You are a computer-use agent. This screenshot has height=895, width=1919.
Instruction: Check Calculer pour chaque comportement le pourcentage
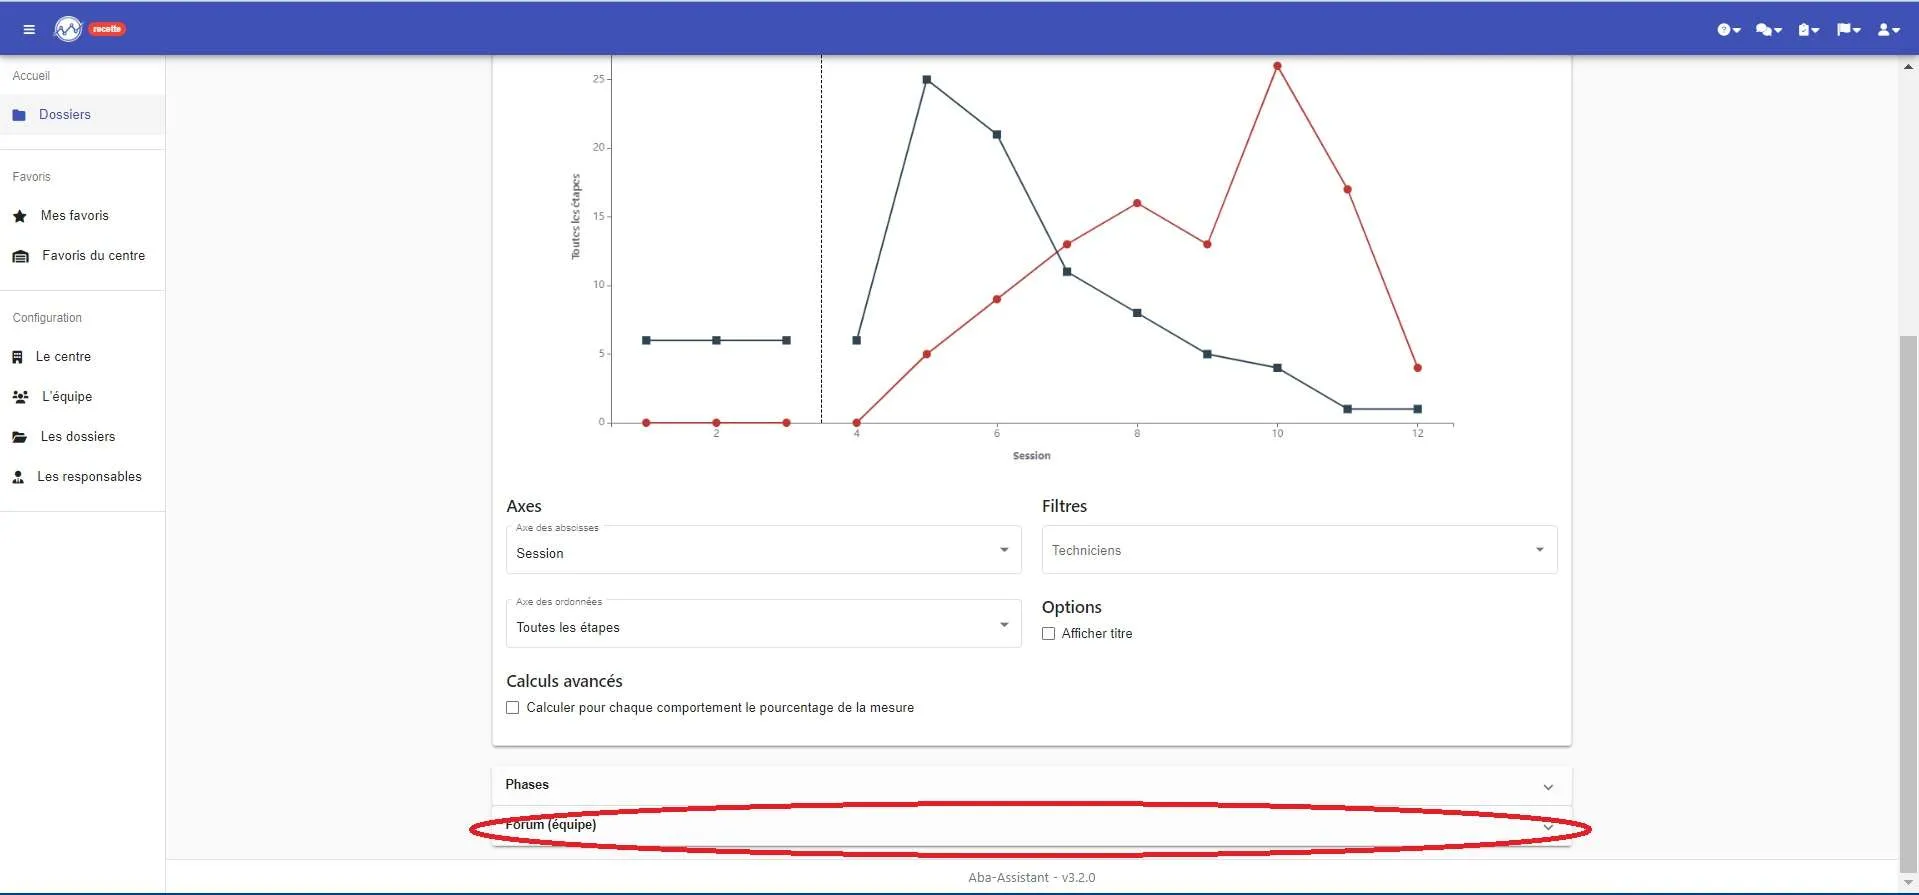pos(513,708)
